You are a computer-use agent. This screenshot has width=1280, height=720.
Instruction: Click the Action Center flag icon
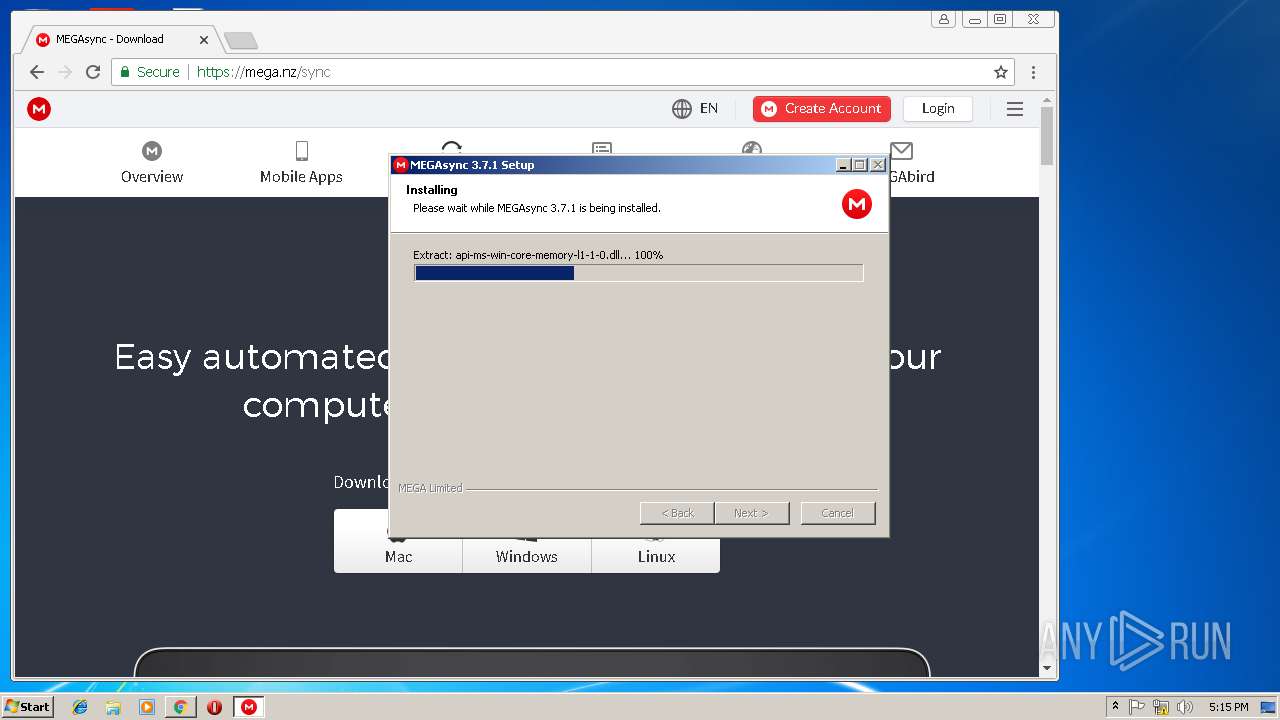point(1137,707)
